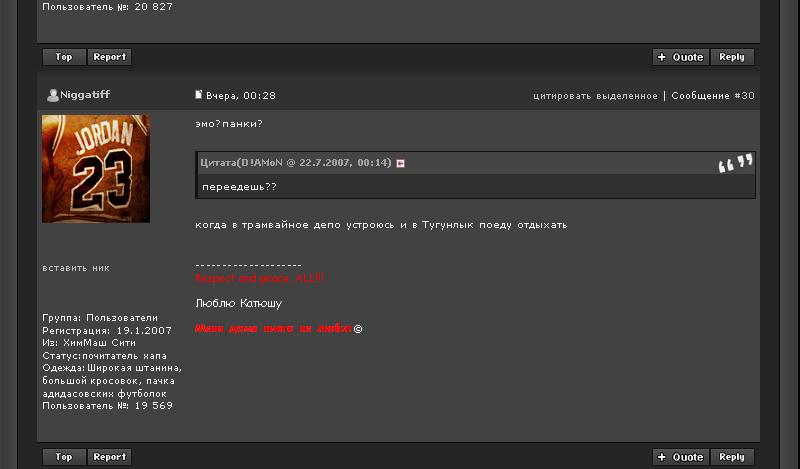Open the "Сообщение #30" permalink

pos(713,96)
